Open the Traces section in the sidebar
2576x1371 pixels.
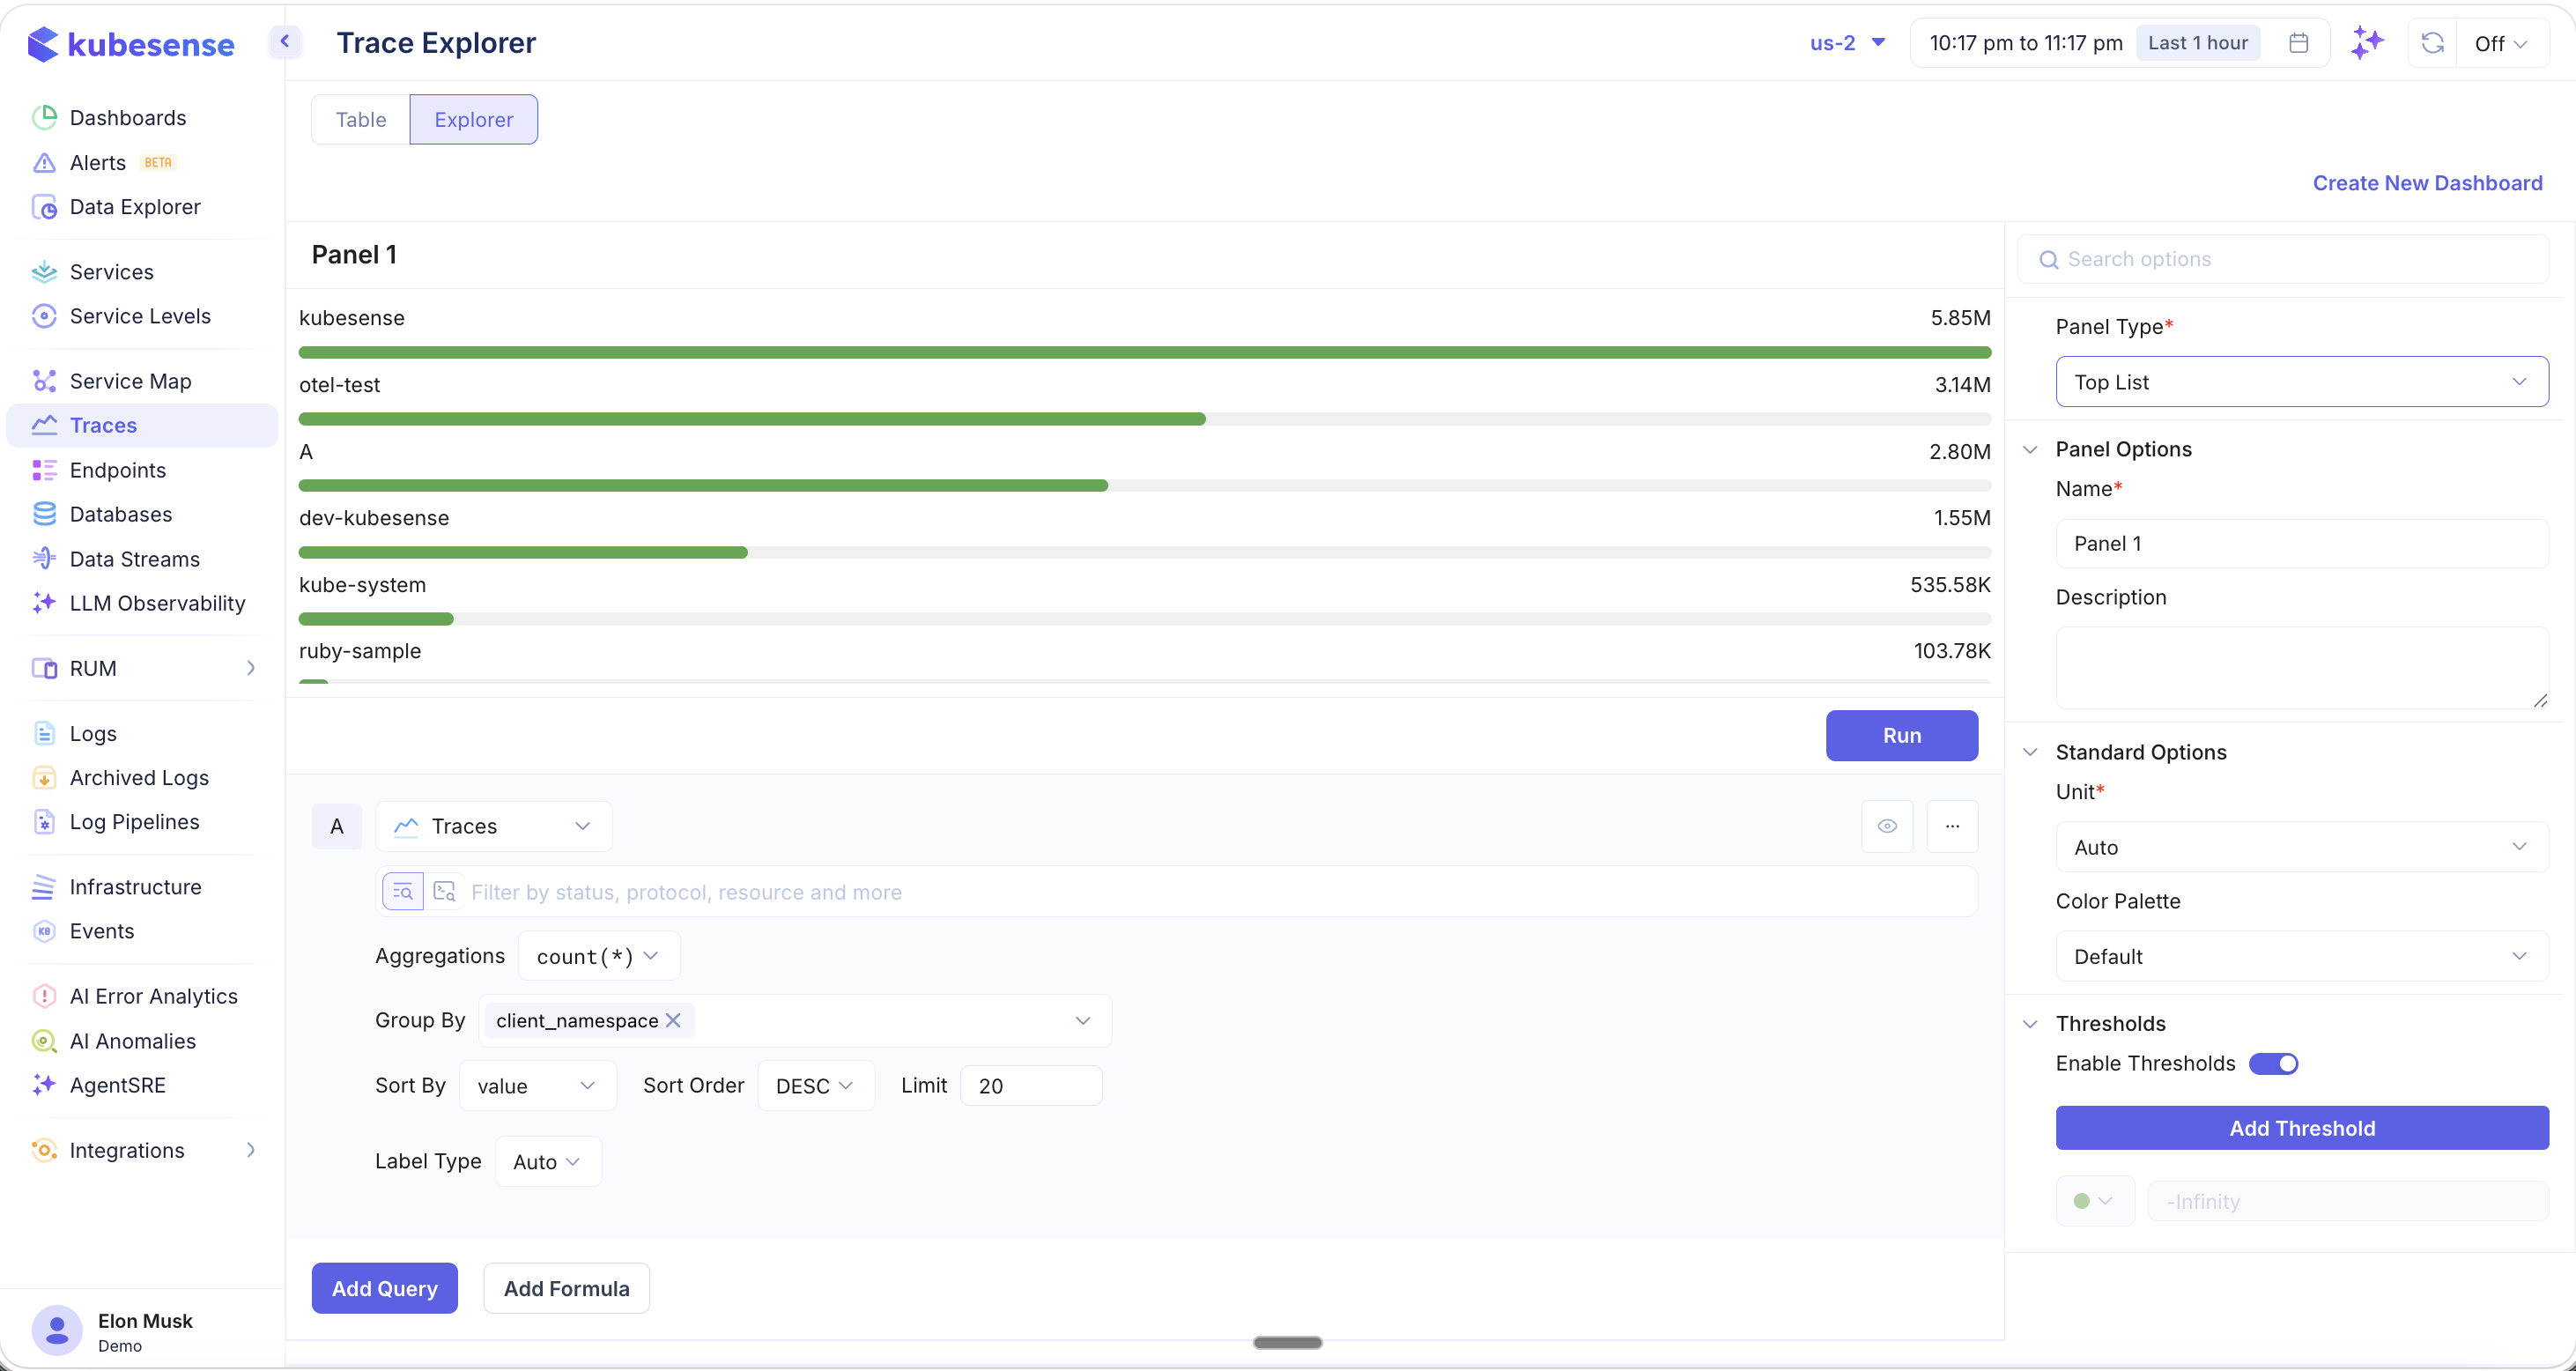pos(104,424)
